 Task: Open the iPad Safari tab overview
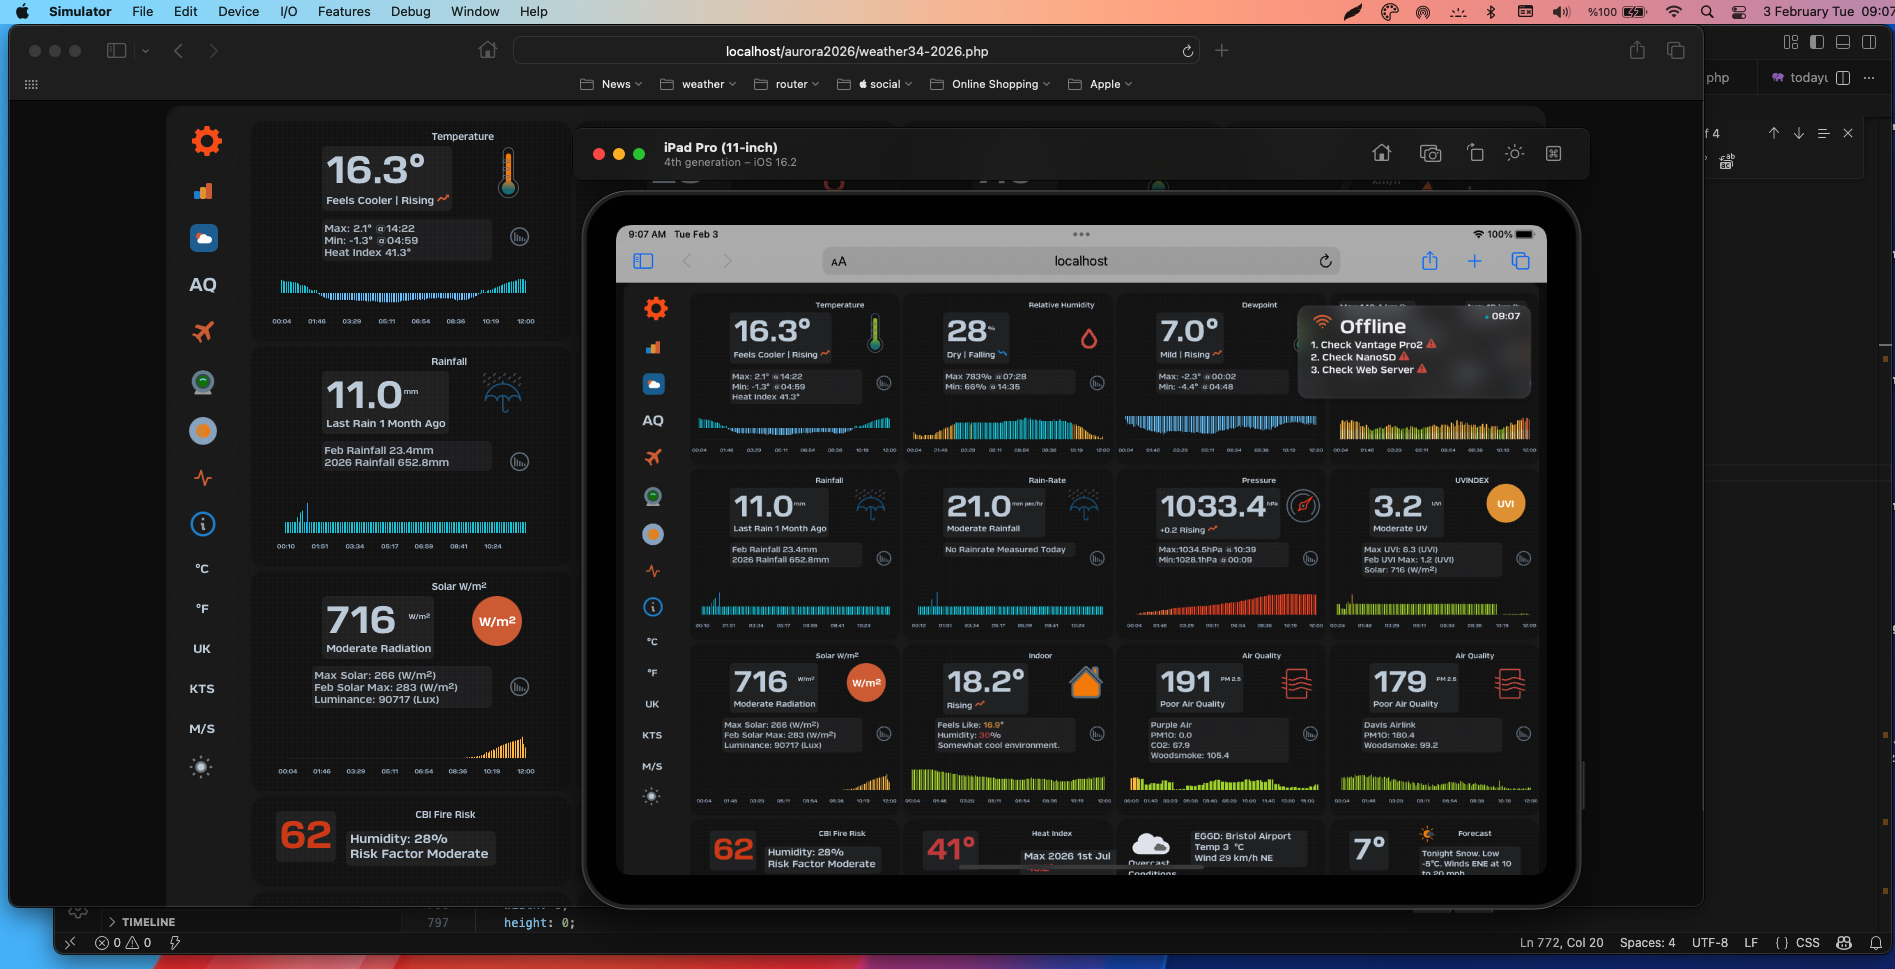click(1520, 261)
